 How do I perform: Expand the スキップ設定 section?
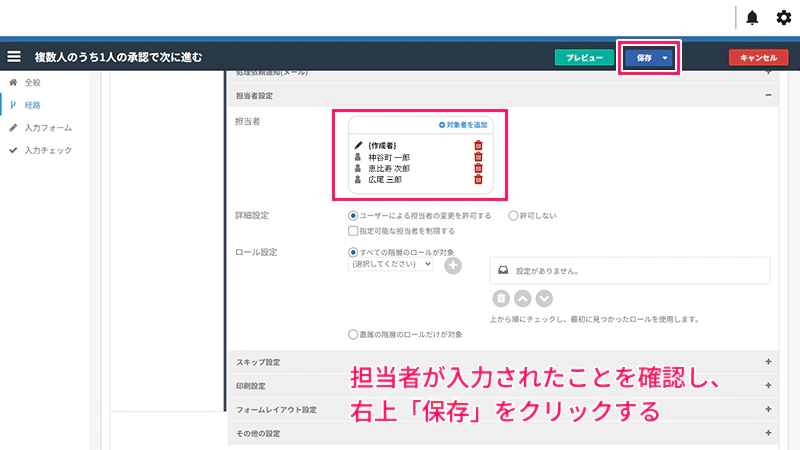[768, 362]
